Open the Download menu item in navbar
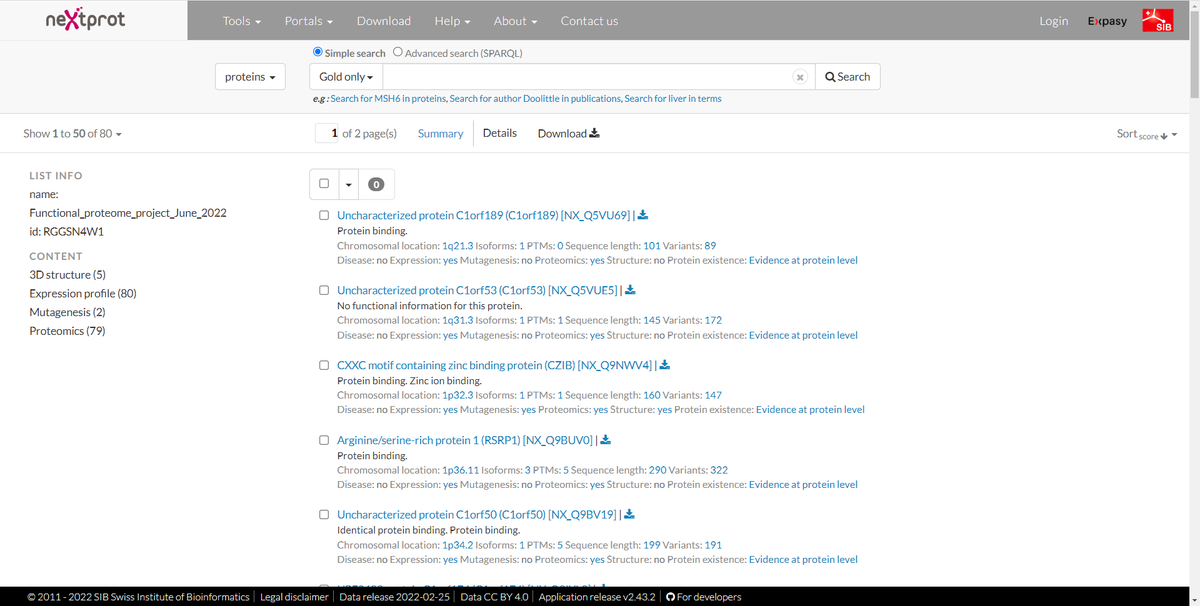The width and height of the screenshot is (1200, 606). [x=384, y=21]
